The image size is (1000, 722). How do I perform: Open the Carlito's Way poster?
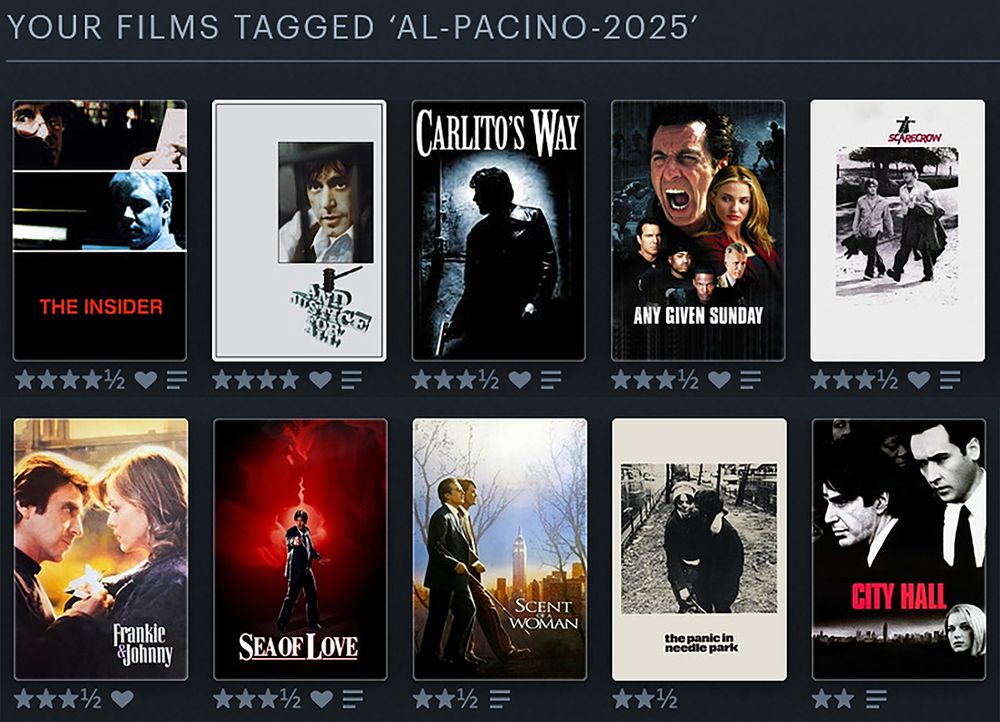point(499,230)
